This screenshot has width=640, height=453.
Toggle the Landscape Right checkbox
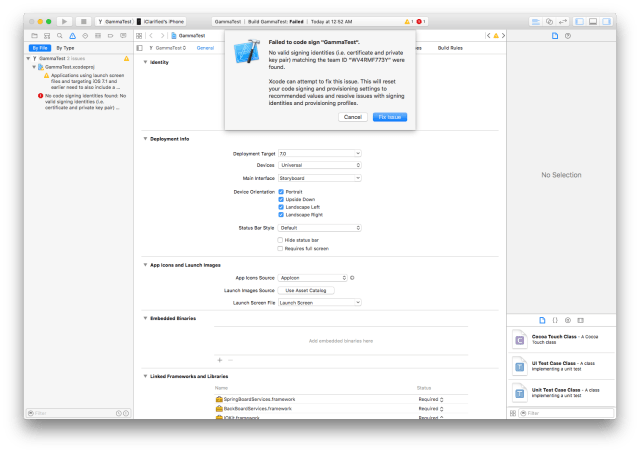(x=281, y=215)
